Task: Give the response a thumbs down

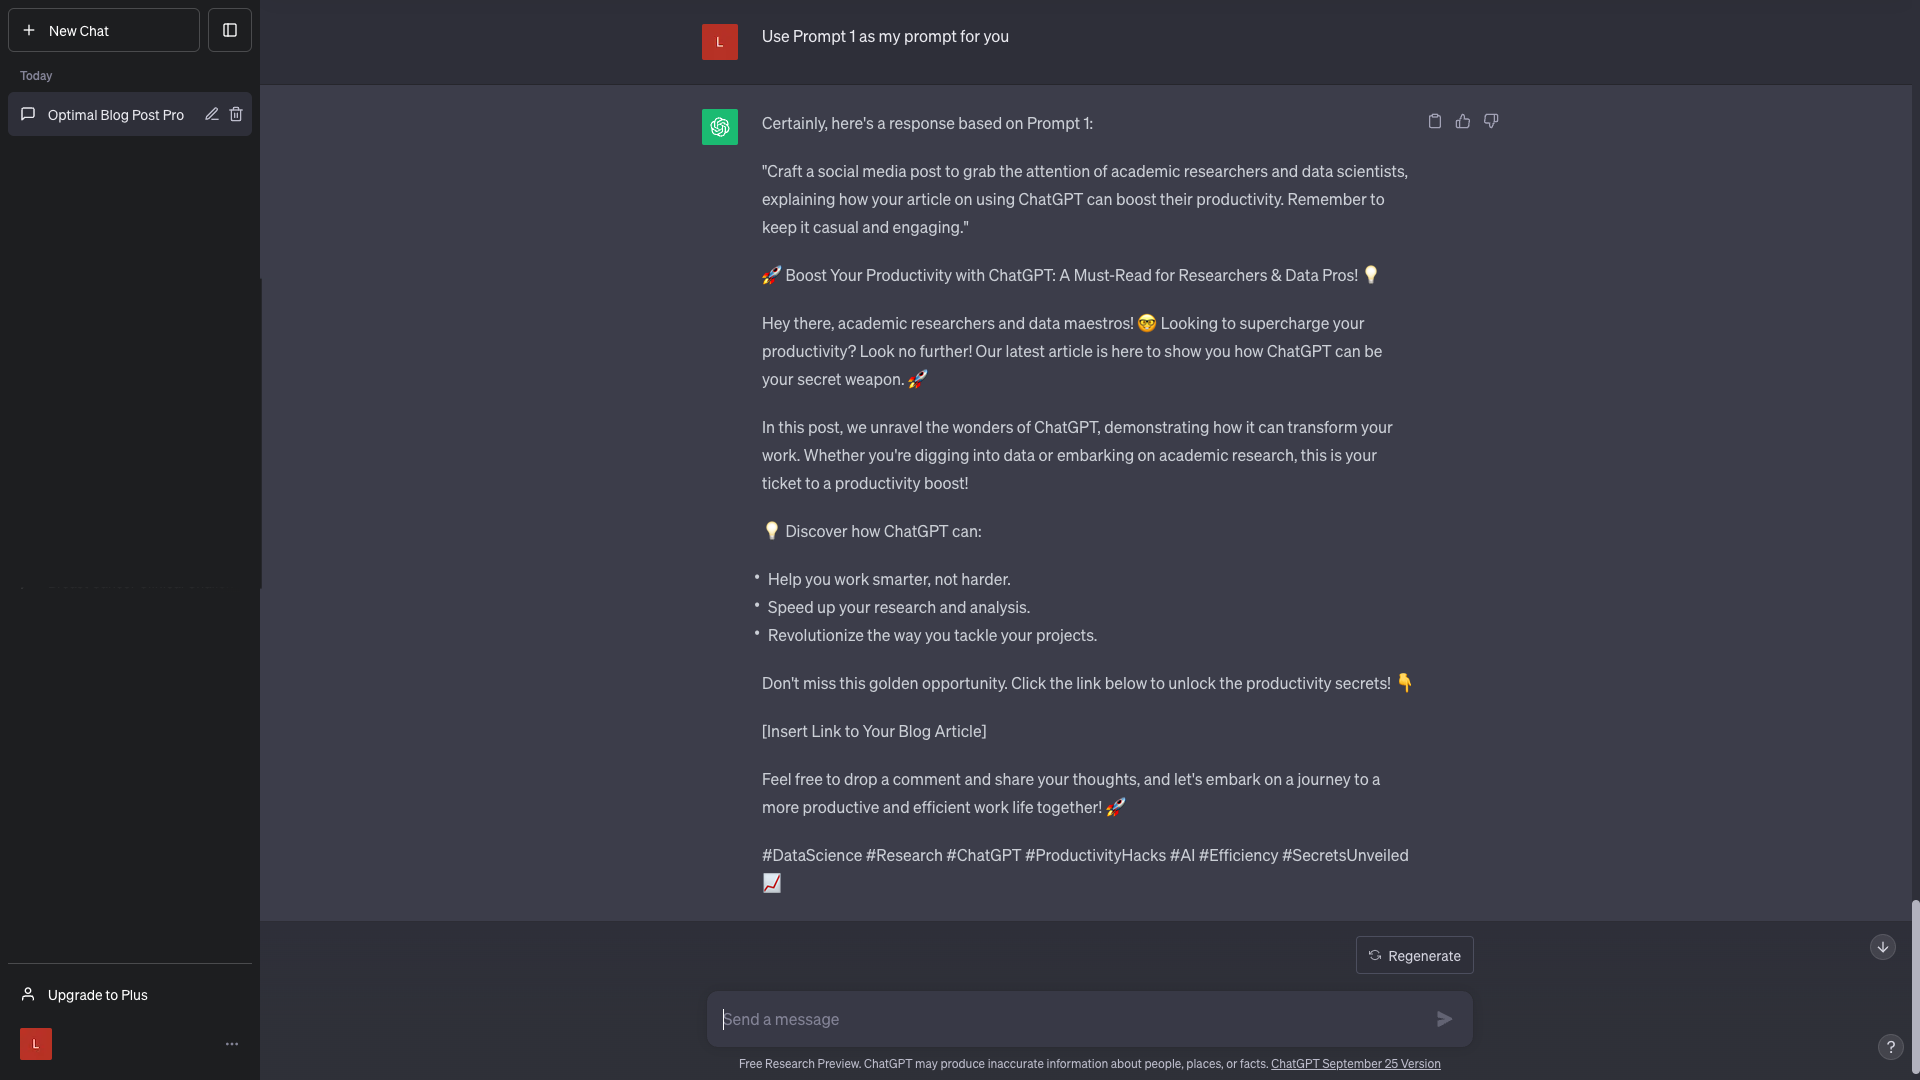Action: tap(1491, 121)
